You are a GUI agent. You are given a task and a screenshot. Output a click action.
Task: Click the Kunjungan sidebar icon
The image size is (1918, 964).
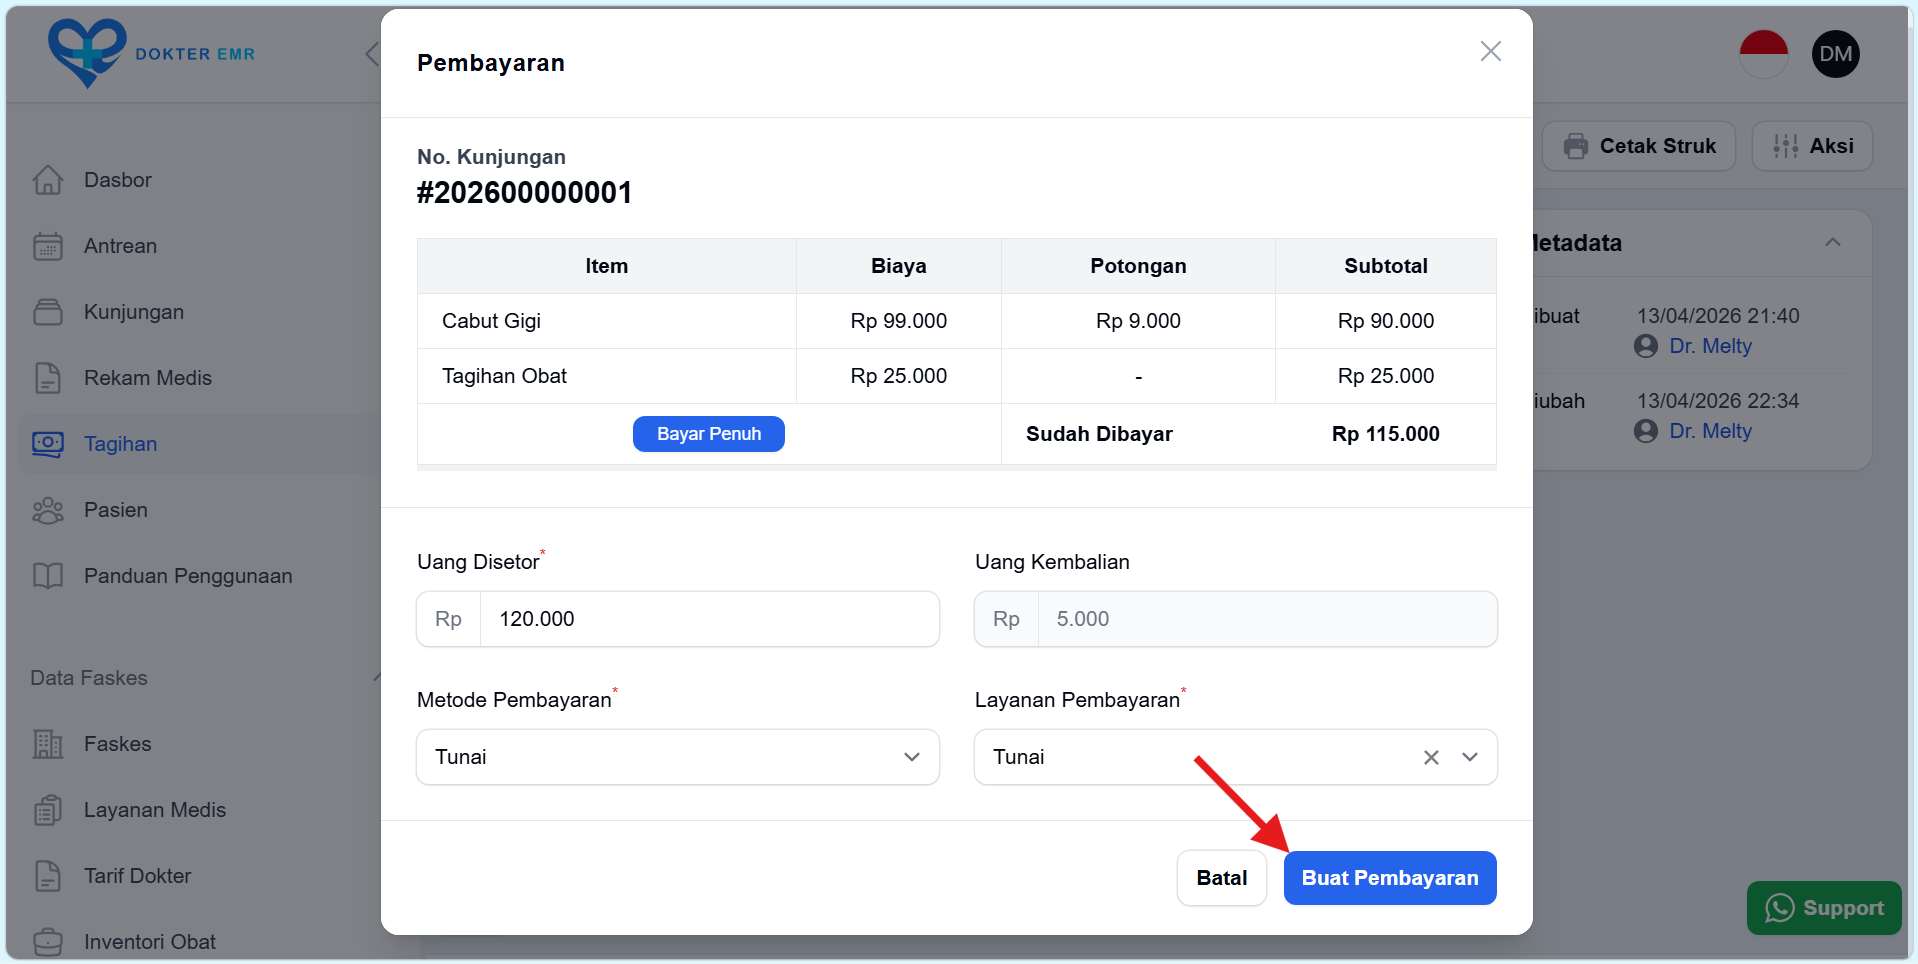click(x=48, y=312)
